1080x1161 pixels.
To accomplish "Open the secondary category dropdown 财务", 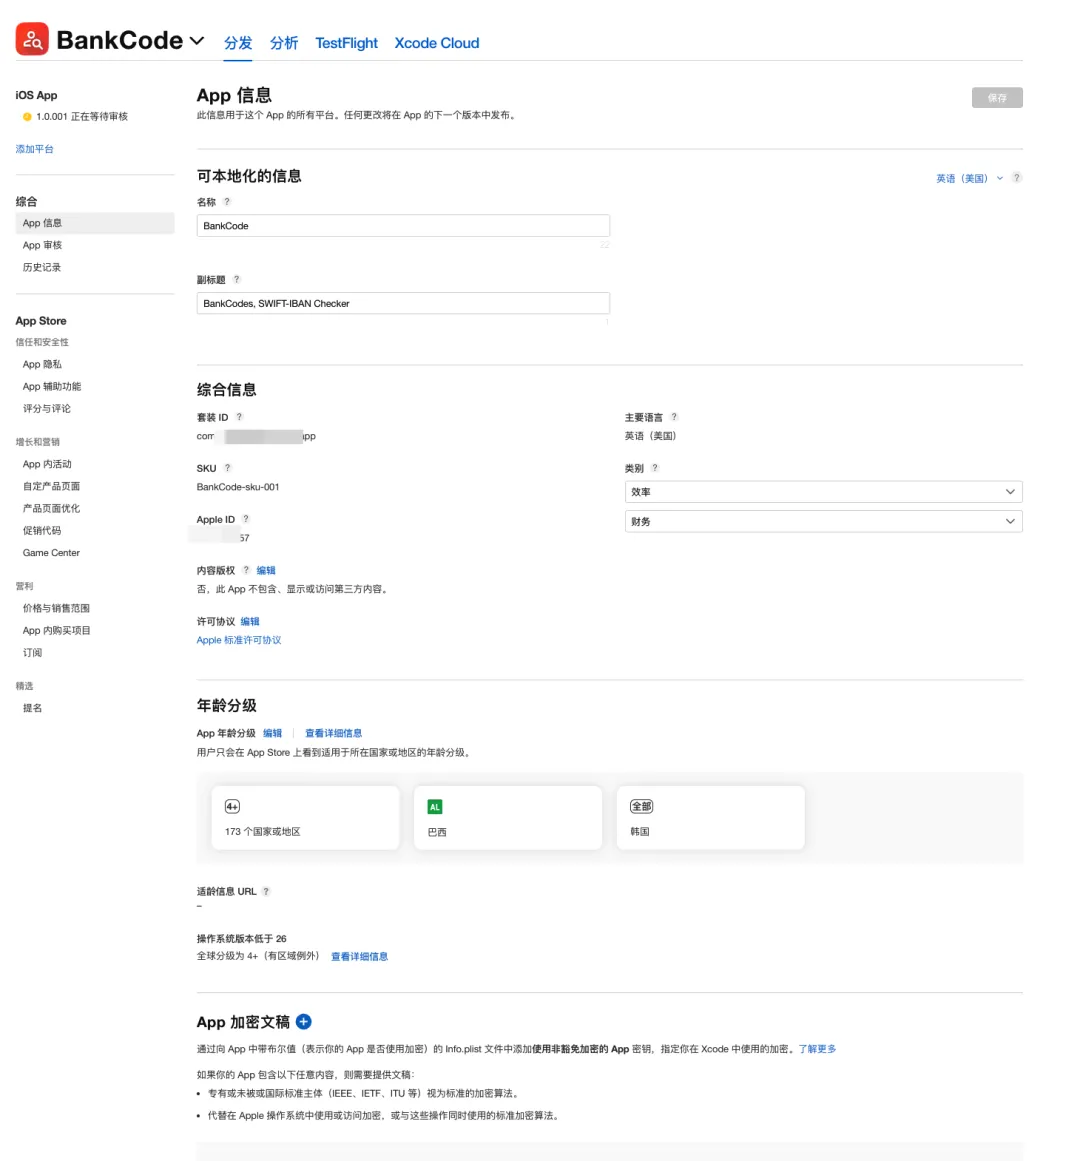I will [x=824, y=521].
